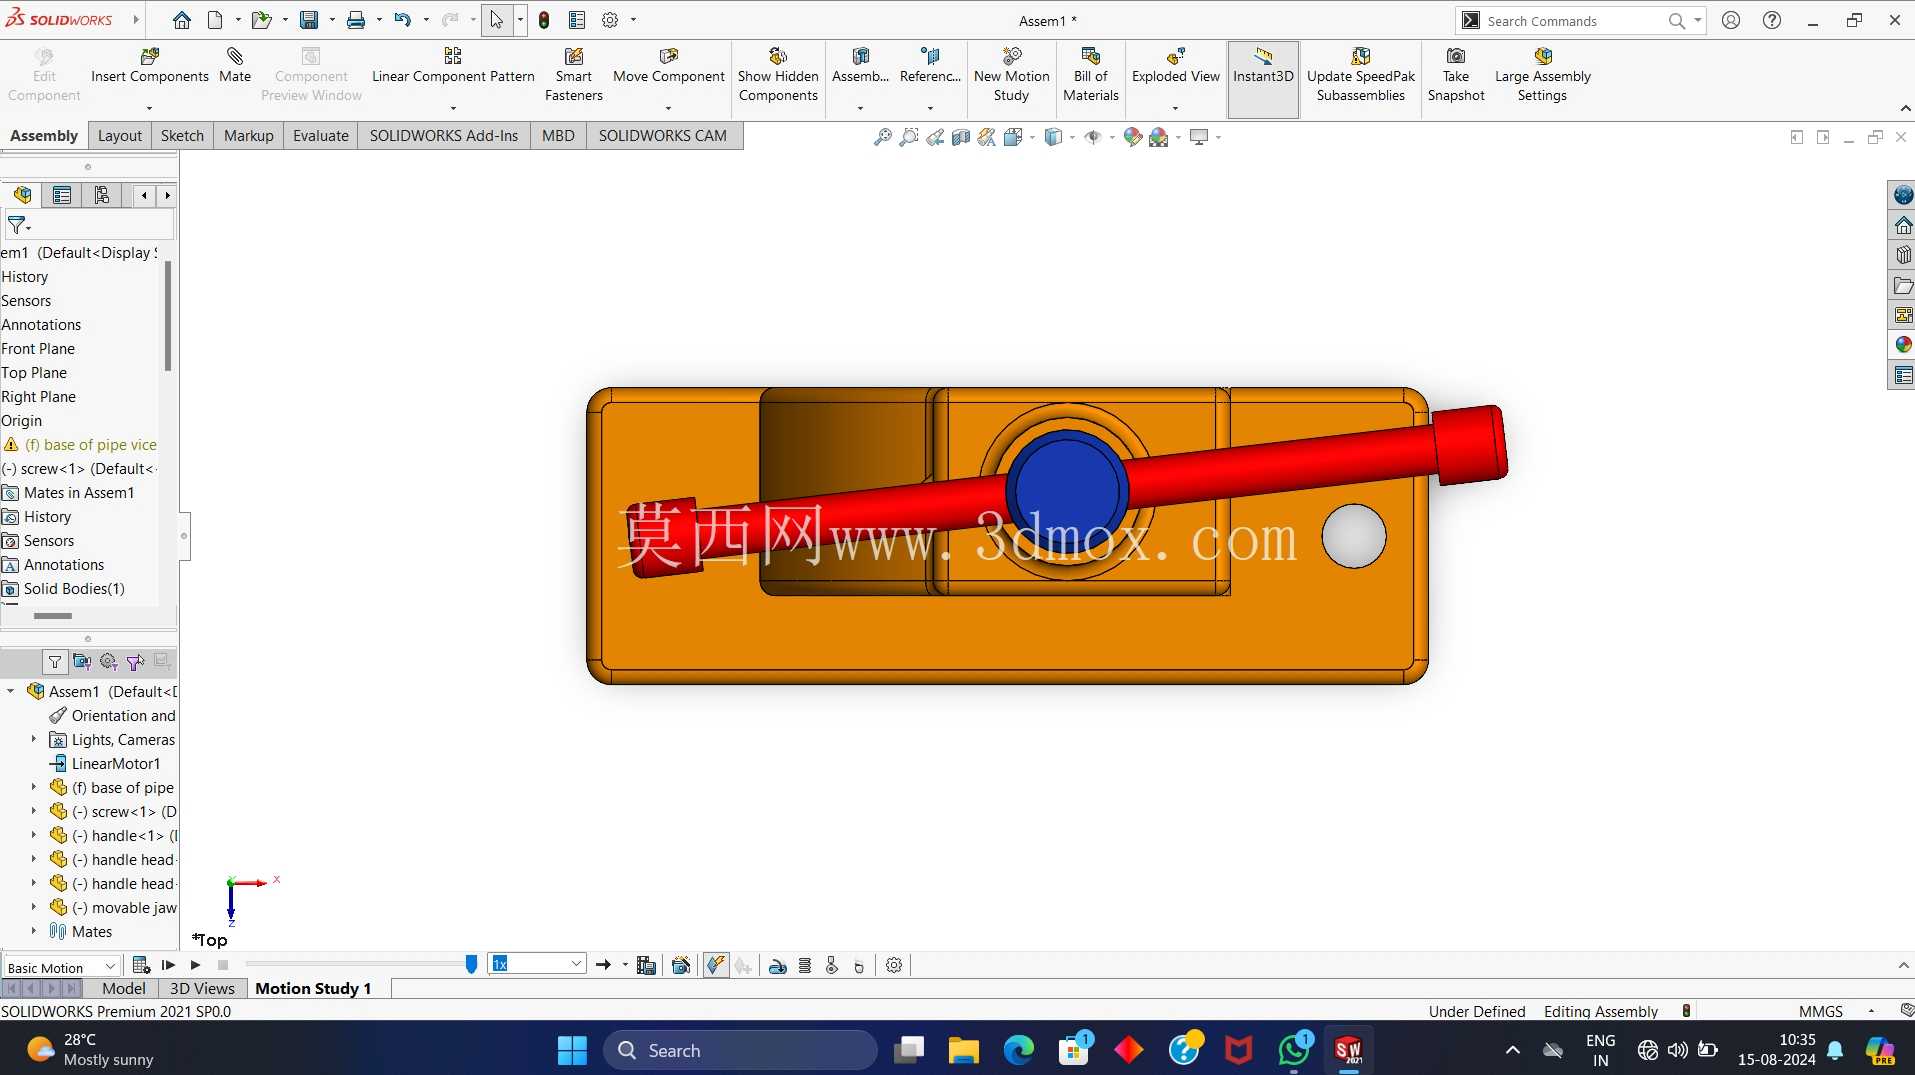Viewport: 1915px width, 1075px height.
Task: Switch to the Model tab at bottom
Action: 124,988
